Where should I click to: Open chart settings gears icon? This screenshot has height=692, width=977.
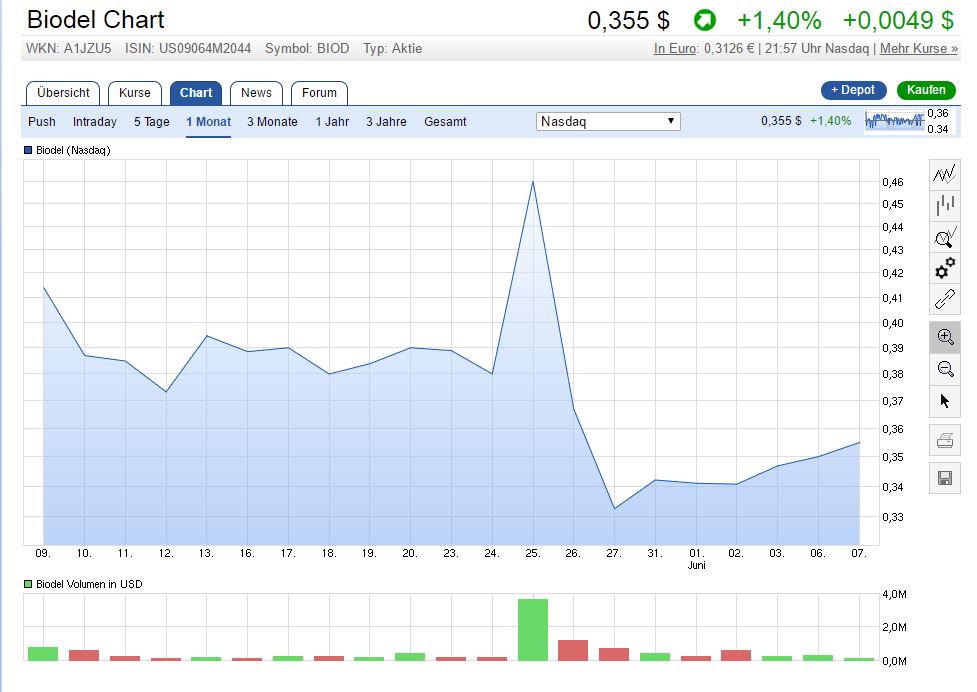coord(945,268)
